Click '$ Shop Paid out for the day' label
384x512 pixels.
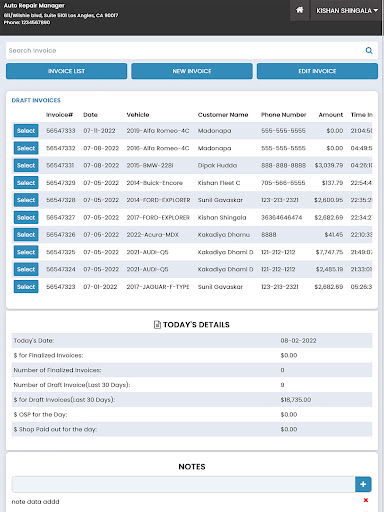(x=55, y=429)
